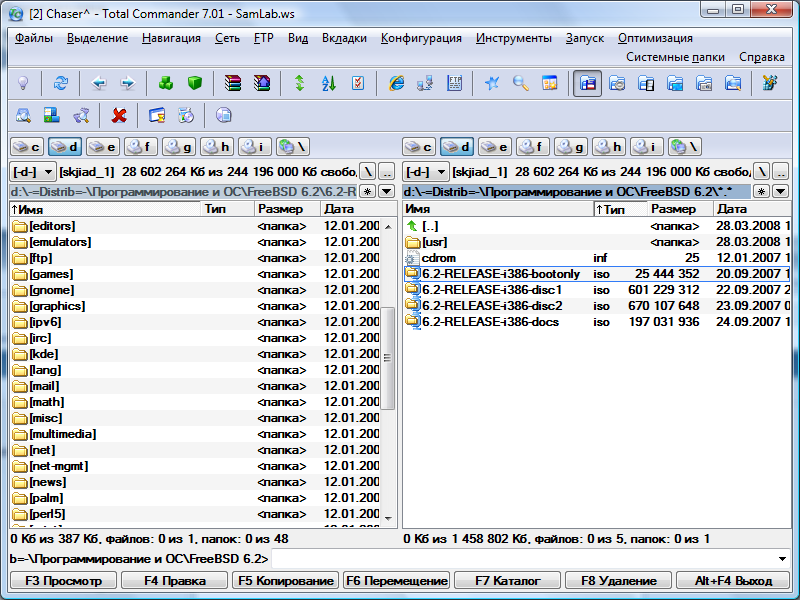The image size is (800, 600).
Task: Click the pressed panel view toolbar icon
Action: pos(587,83)
